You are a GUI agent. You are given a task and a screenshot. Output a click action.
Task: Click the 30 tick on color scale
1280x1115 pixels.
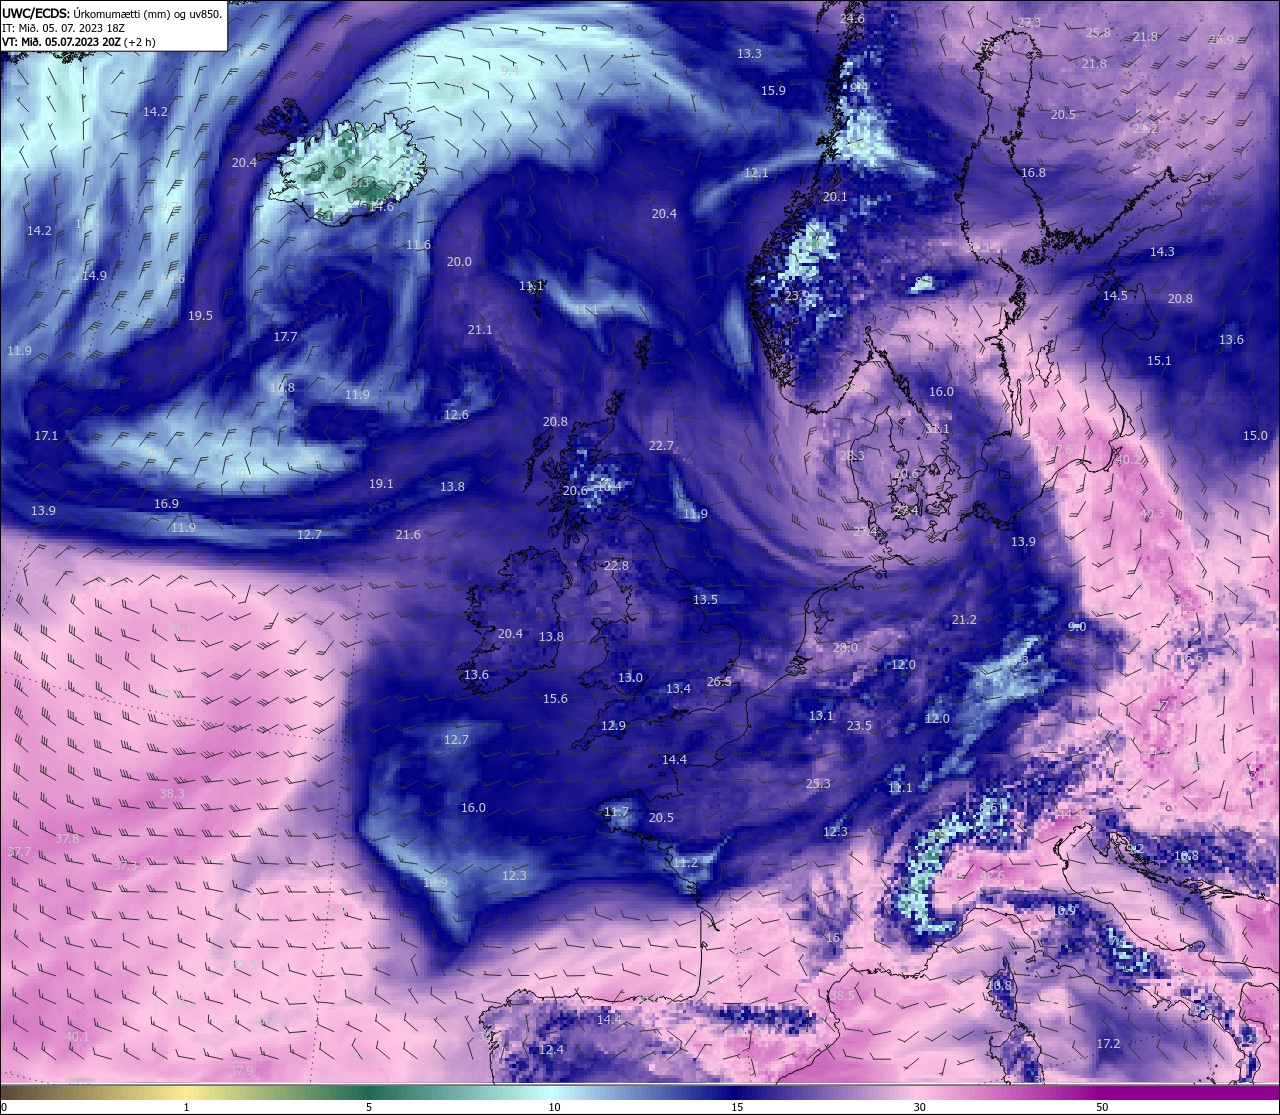(919, 1107)
